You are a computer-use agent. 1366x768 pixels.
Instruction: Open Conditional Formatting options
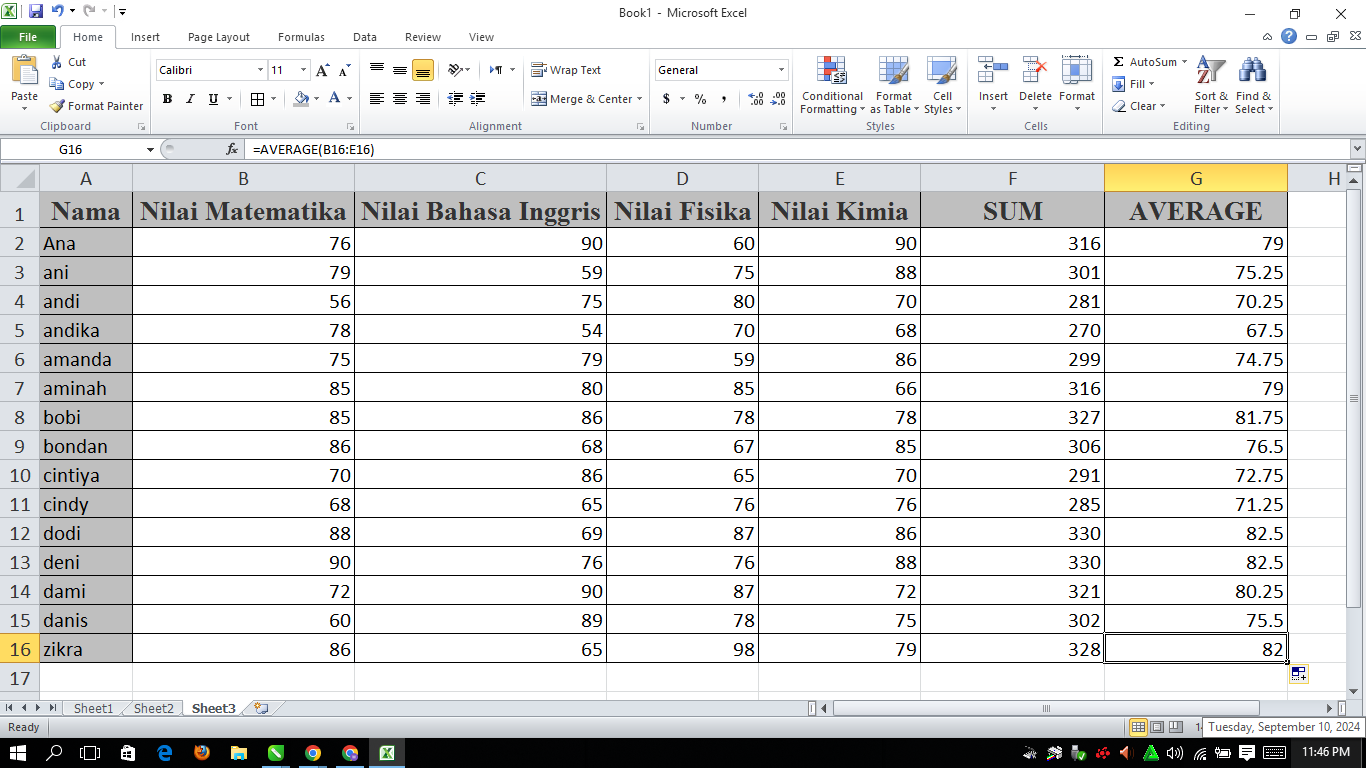(832, 86)
